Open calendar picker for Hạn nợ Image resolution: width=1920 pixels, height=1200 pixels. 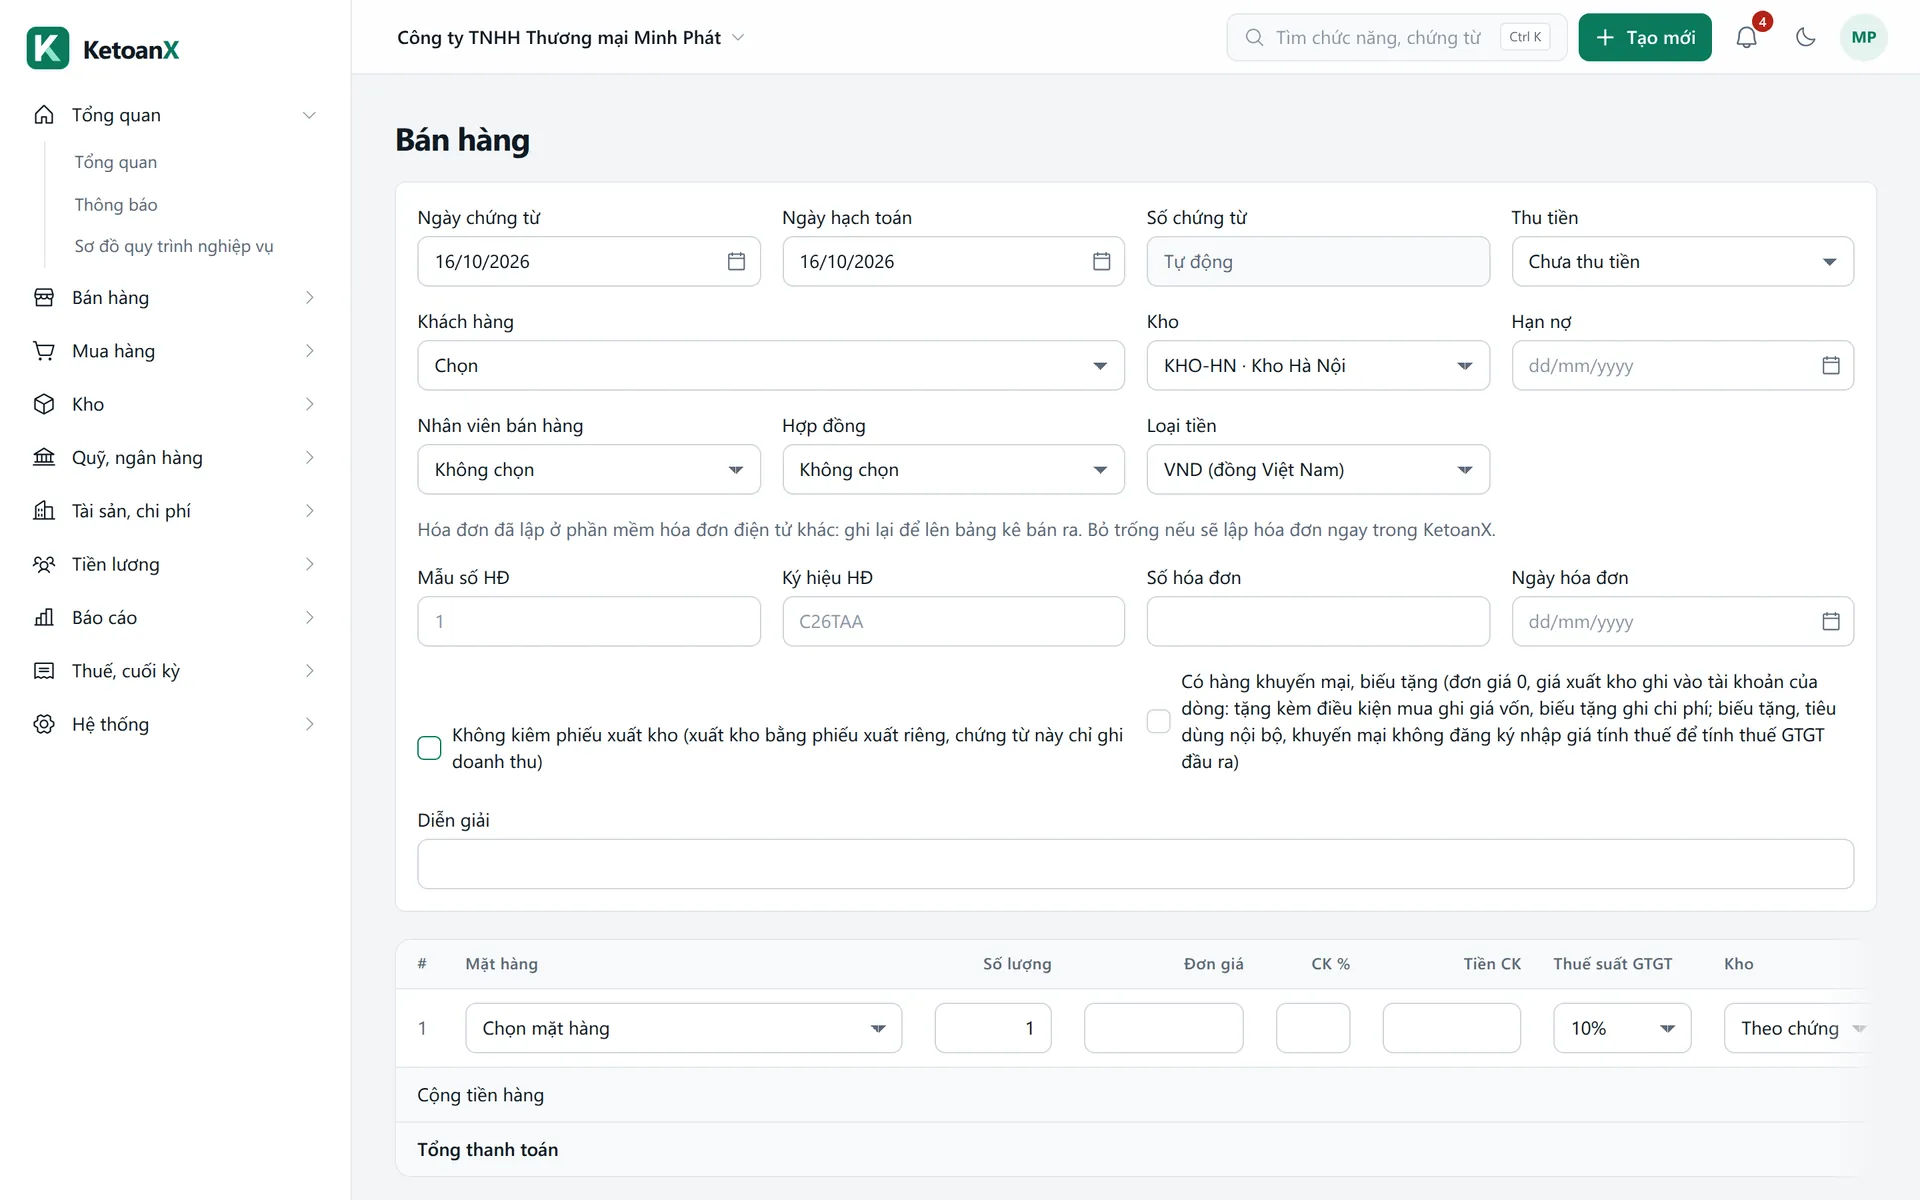(x=1830, y=365)
